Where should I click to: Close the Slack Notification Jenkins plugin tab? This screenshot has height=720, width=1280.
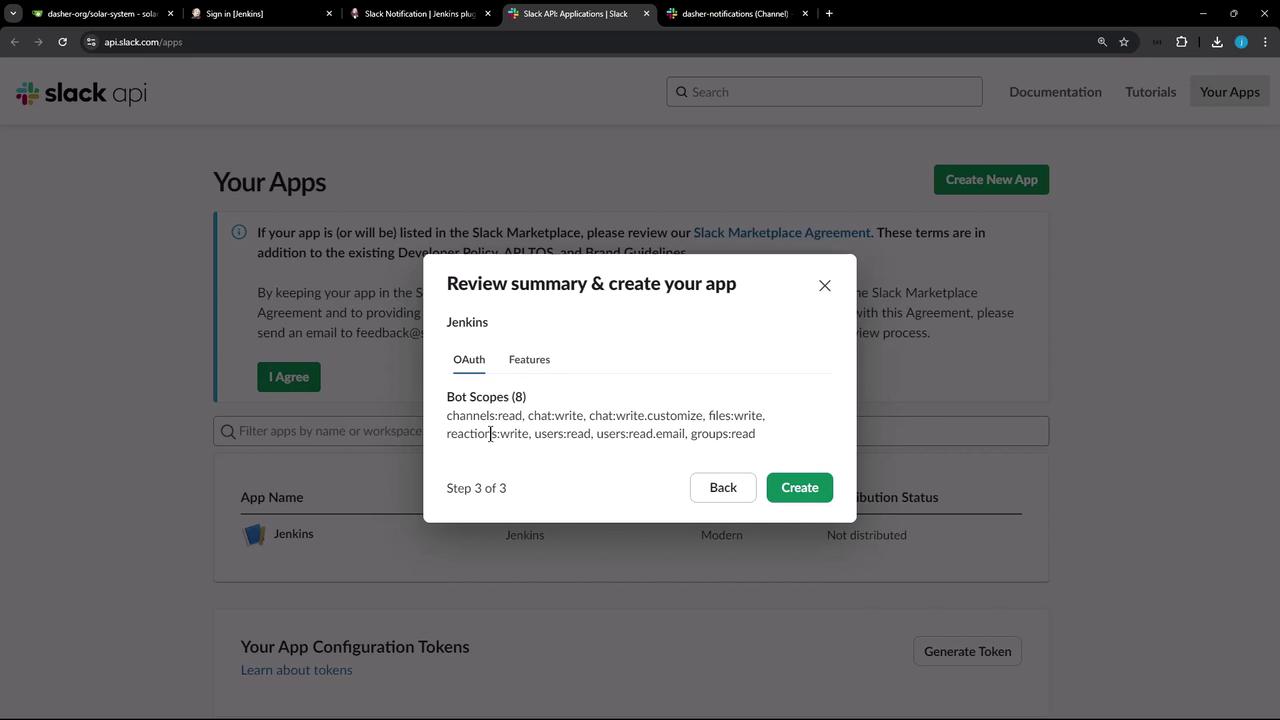point(488,14)
